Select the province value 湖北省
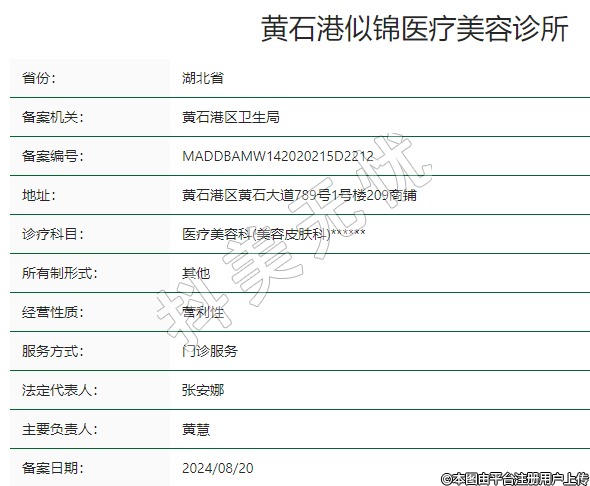590x486 pixels. 203,78
